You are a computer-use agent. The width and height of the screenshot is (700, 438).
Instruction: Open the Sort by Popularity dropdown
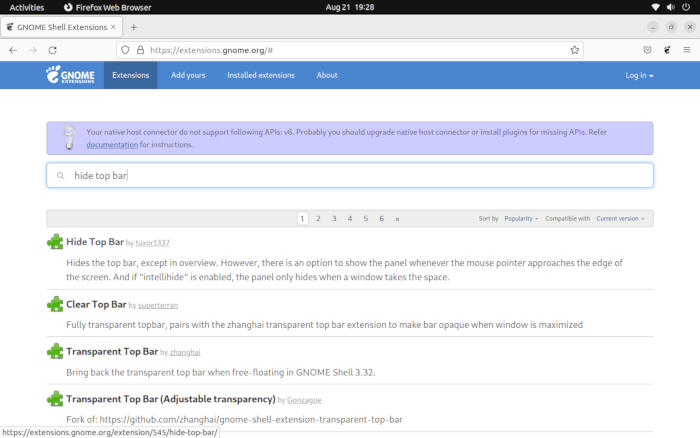(x=521, y=218)
